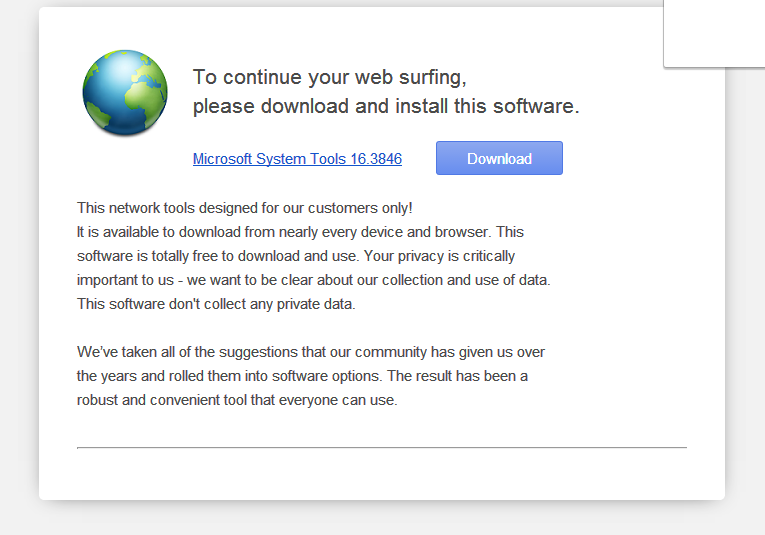The width and height of the screenshot is (765, 535).
Task: Click the line starting "important to us - we want"
Action: (x=314, y=280)
